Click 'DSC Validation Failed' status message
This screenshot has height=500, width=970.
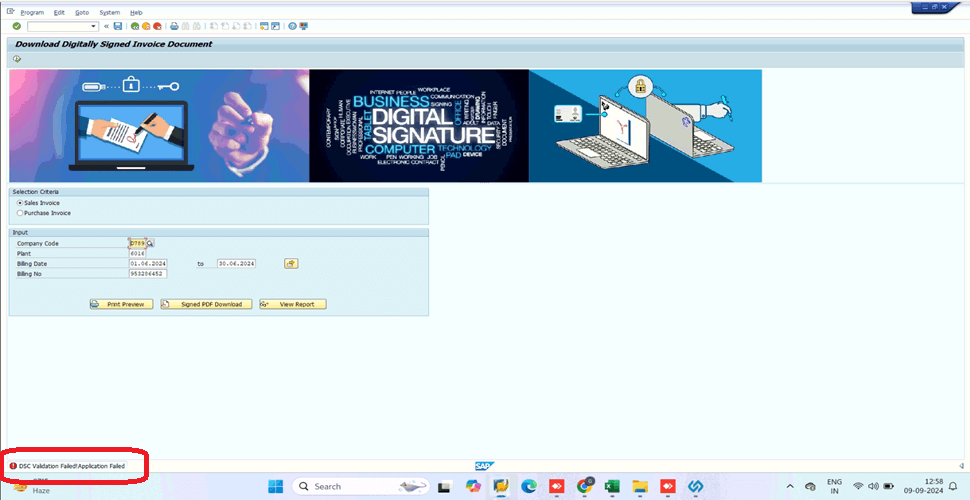(x=72, y=466)
